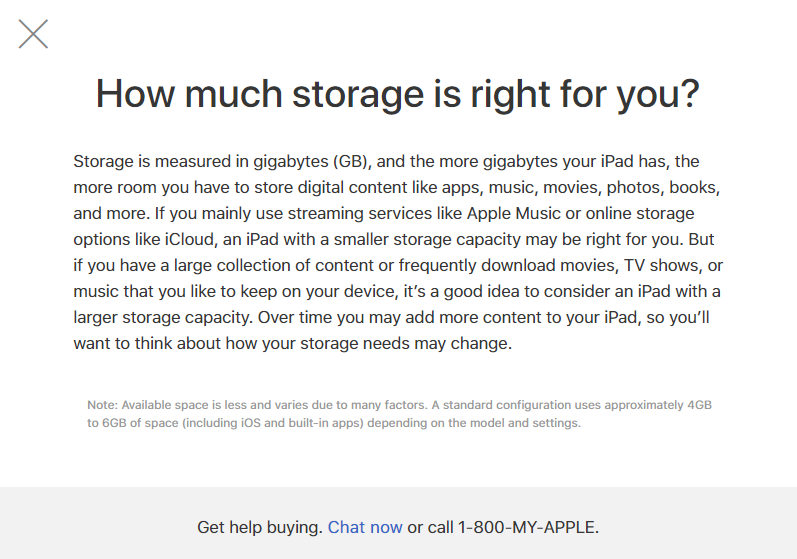Click "or call" text in the footer

430,527
